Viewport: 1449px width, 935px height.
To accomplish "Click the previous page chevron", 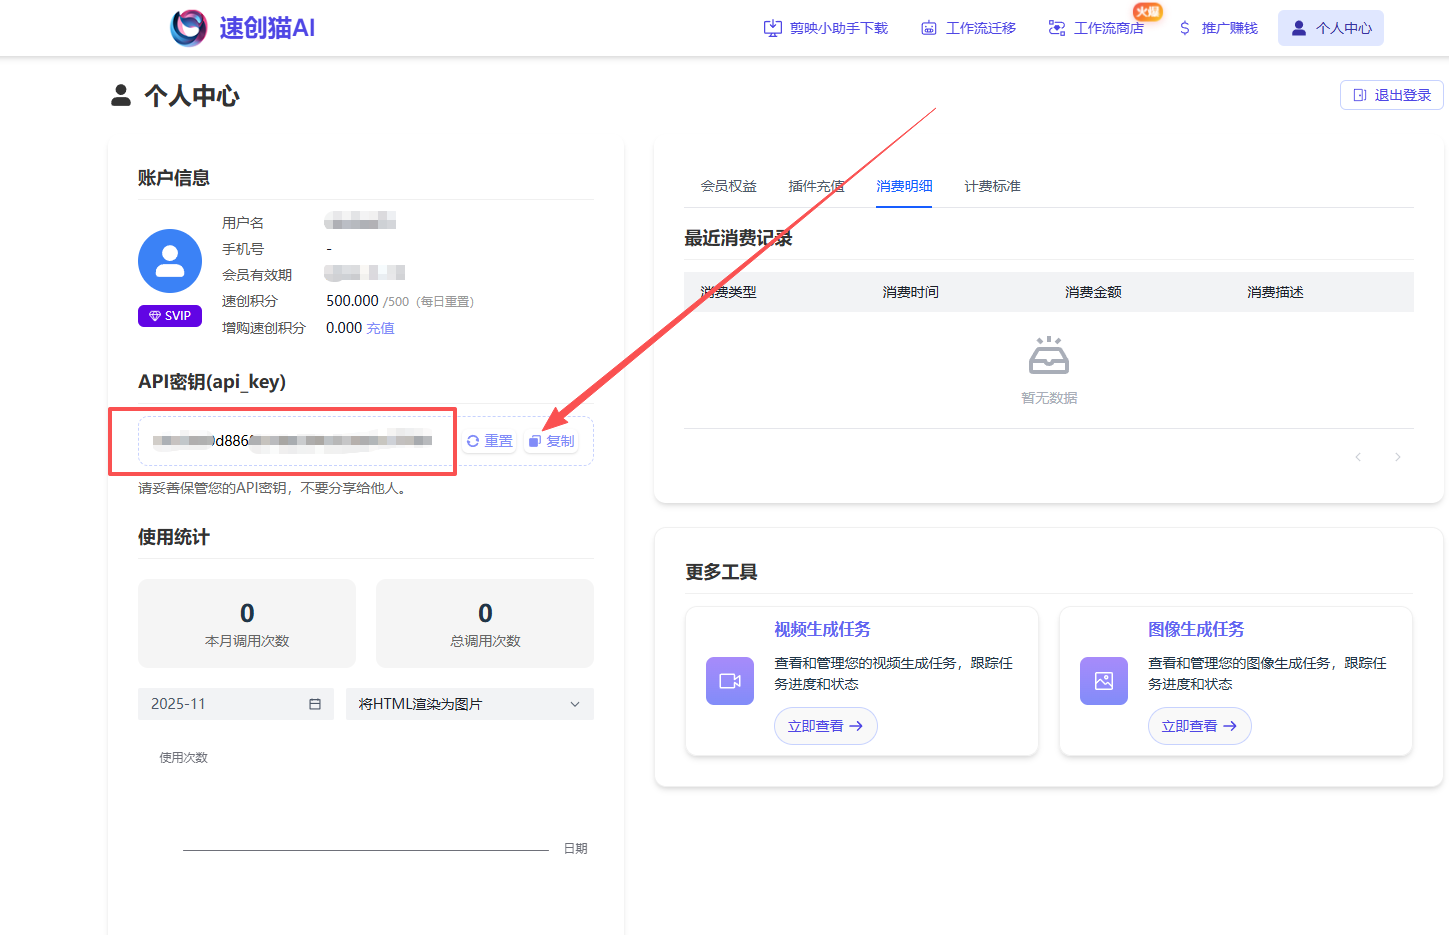I will [1357, 456].
